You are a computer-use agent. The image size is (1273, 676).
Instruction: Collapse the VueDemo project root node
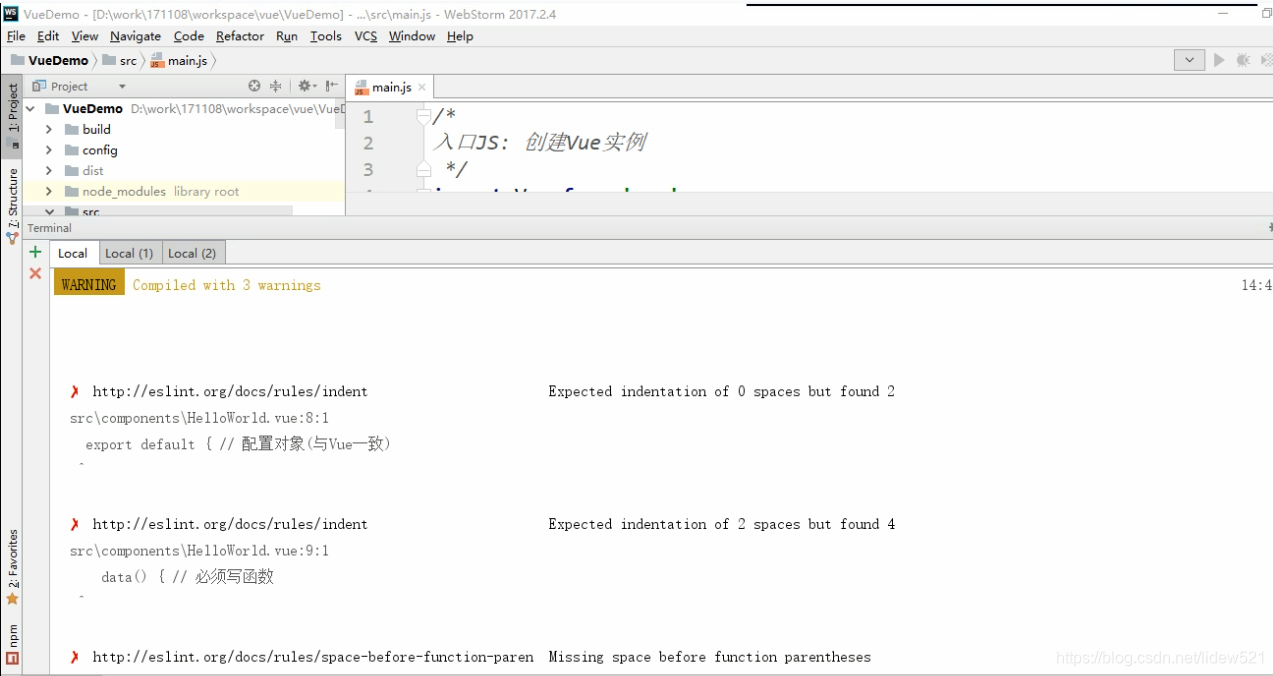pos(30,108)
